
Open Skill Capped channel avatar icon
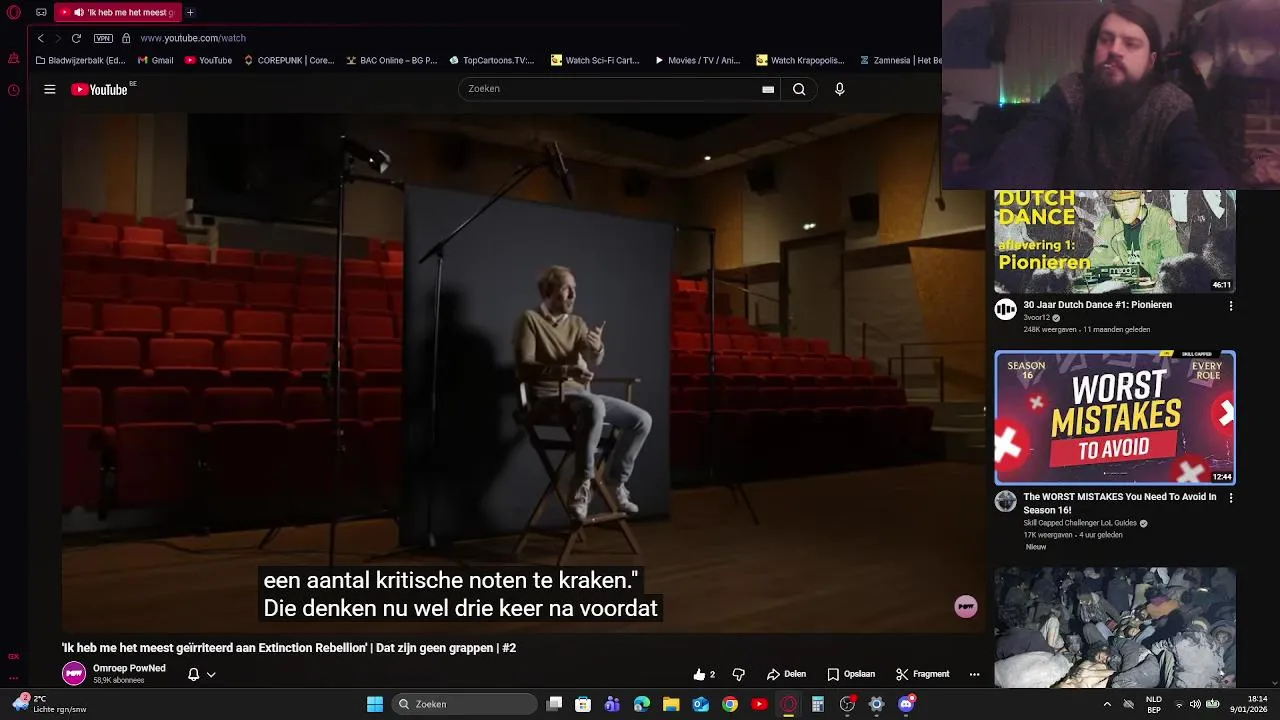click(x=1005, y=501)
